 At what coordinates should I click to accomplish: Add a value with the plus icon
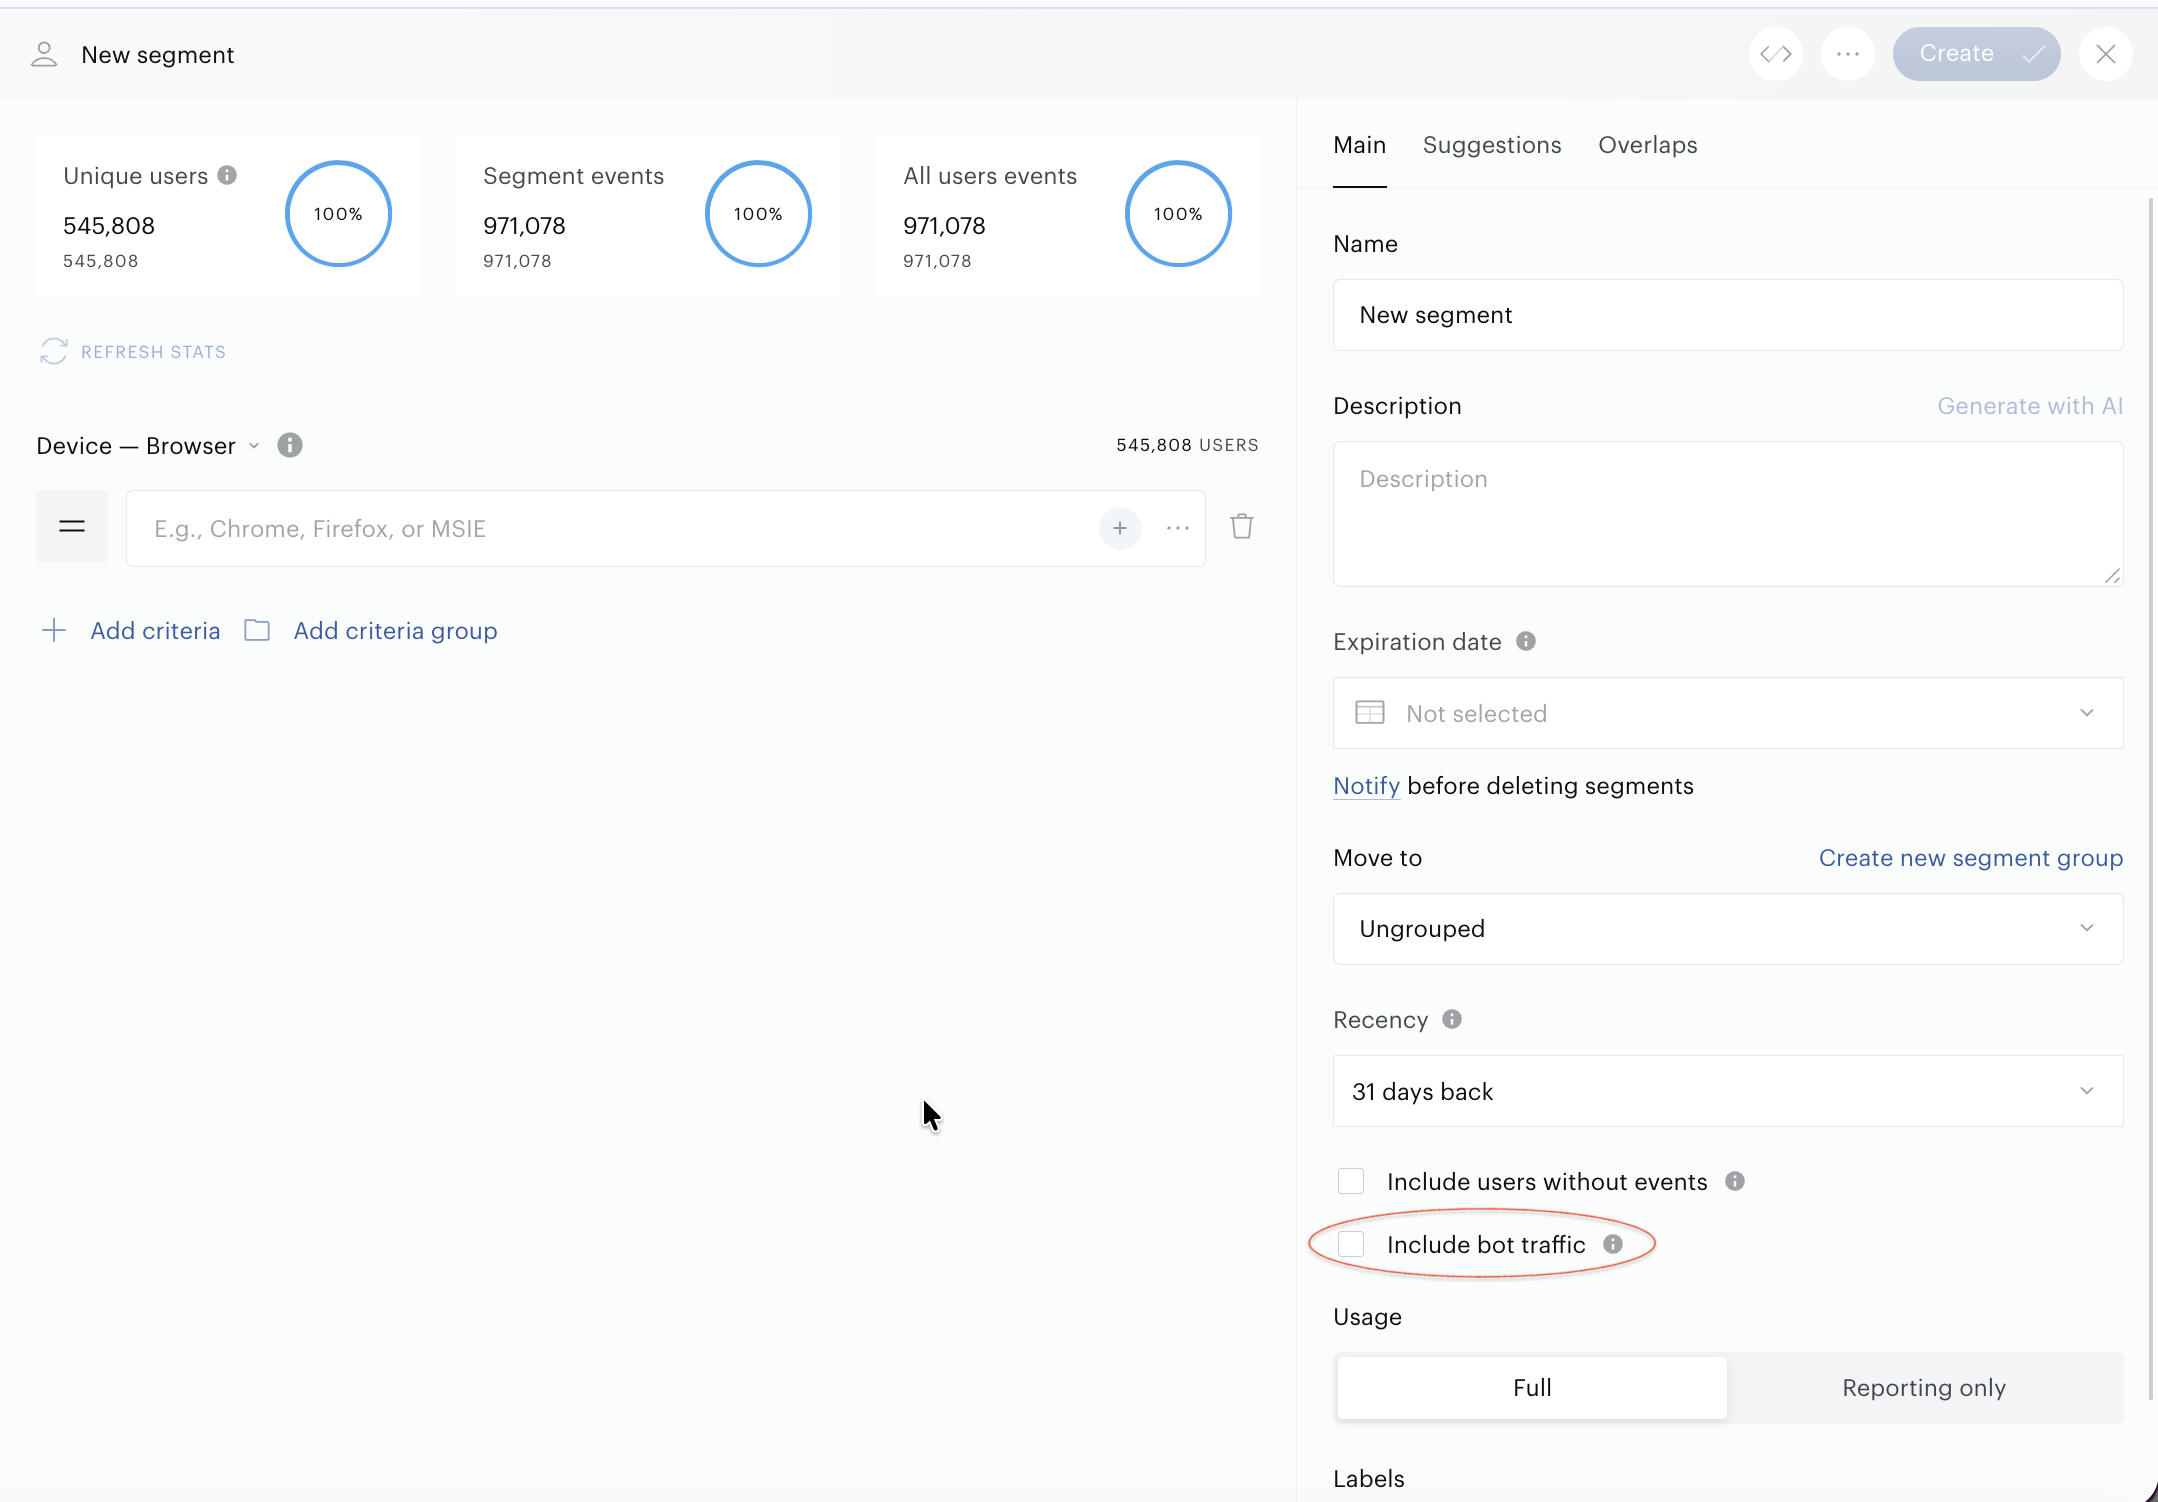tap(1120, 528)
